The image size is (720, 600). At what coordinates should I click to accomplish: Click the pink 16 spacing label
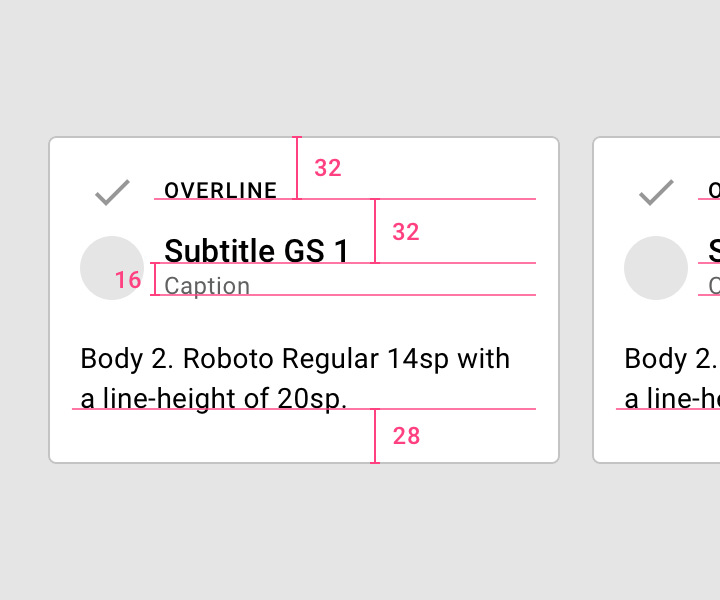click(128, 280)
